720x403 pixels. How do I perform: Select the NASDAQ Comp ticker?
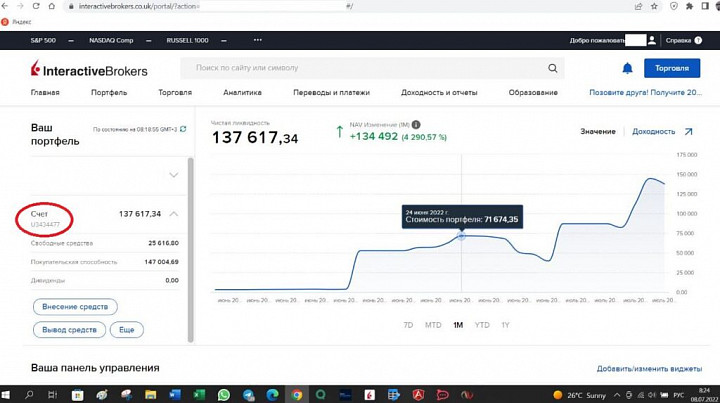(x=111, y=40)
